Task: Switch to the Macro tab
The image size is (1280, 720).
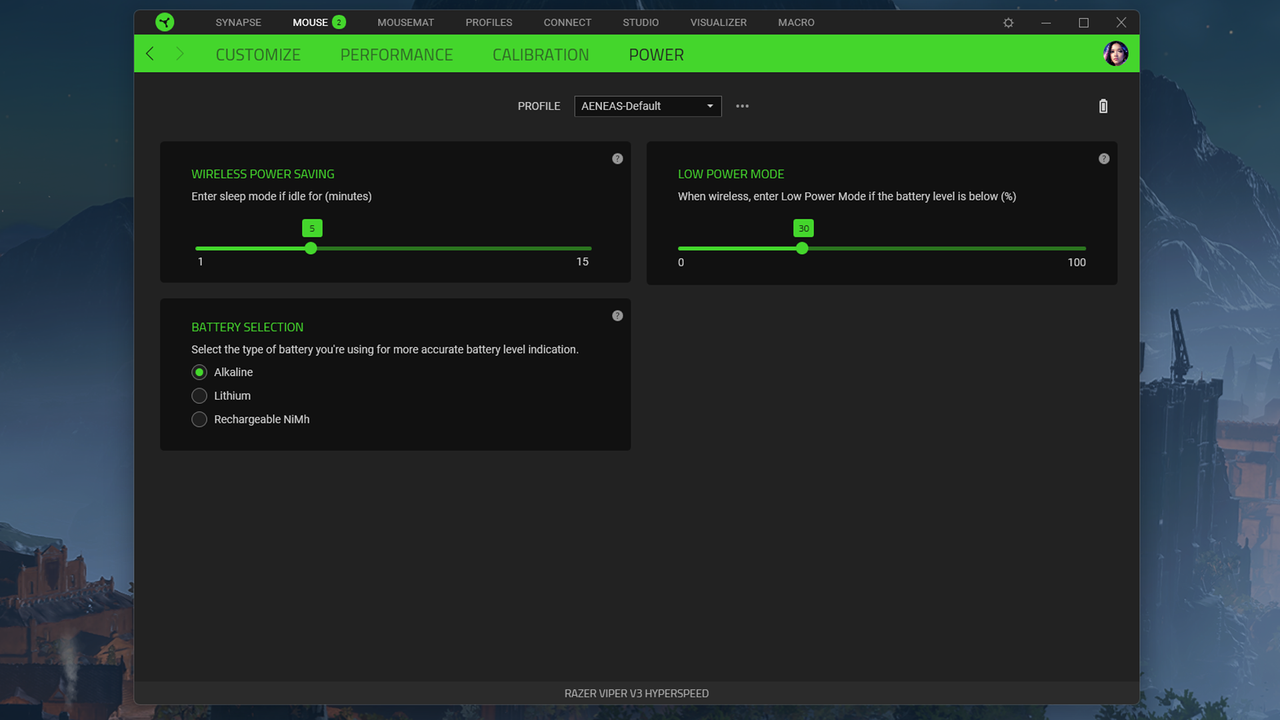Action: (796, 22)
